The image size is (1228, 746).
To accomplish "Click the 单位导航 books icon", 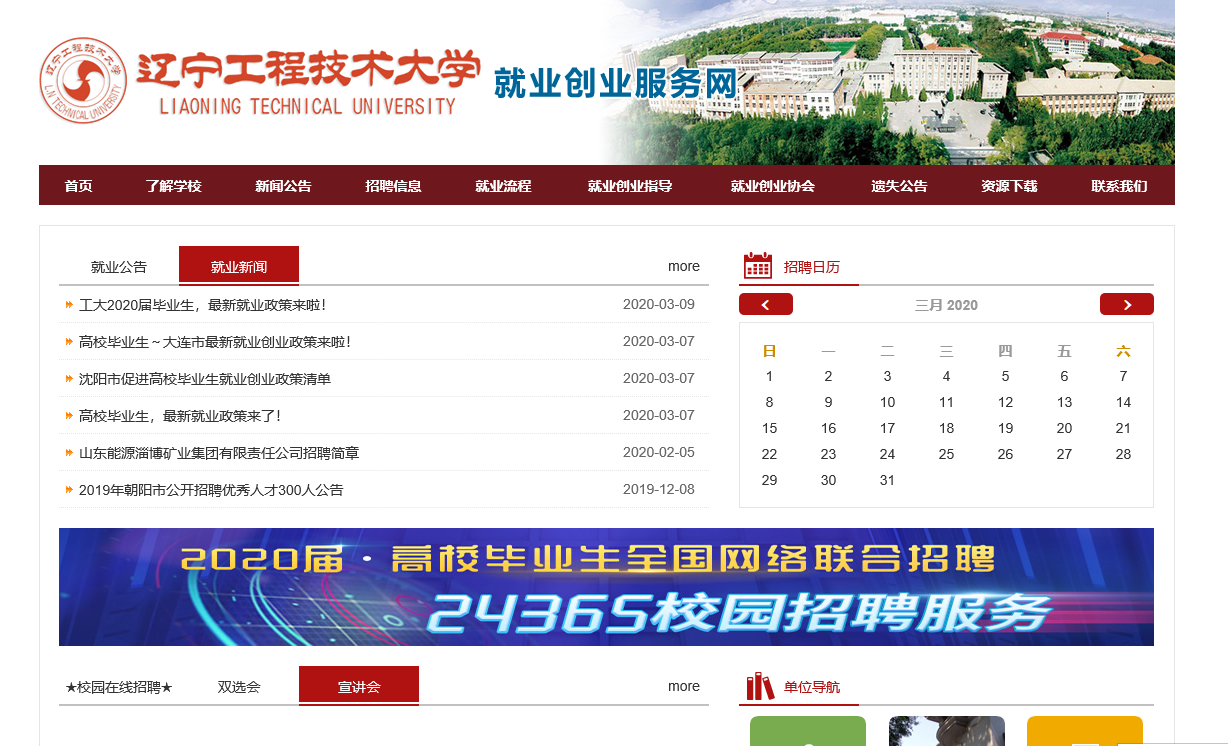I will pos(760,686).
